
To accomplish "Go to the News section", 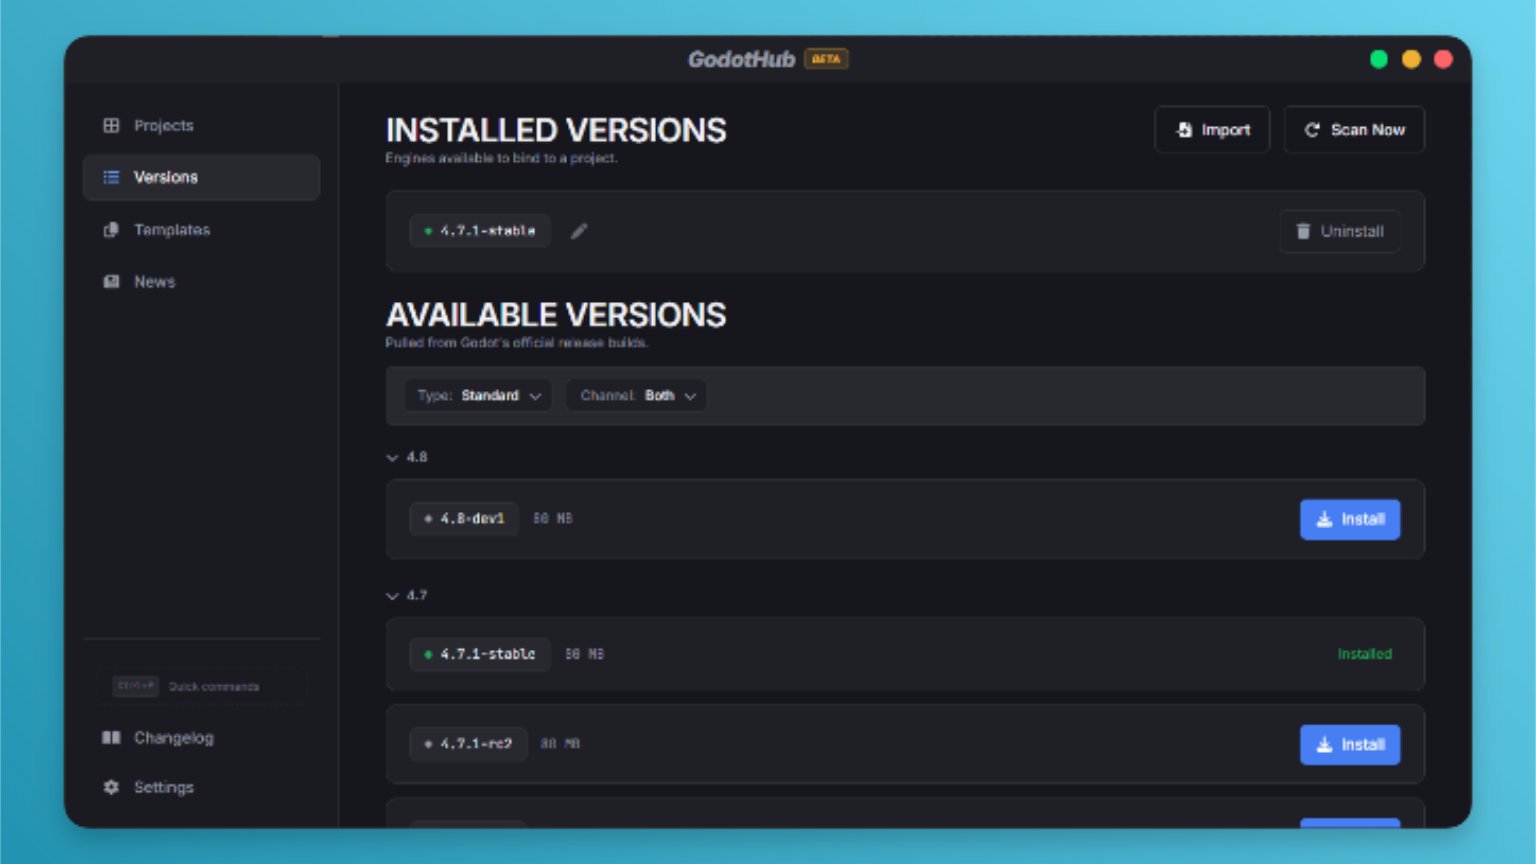I will click(201, 281).
